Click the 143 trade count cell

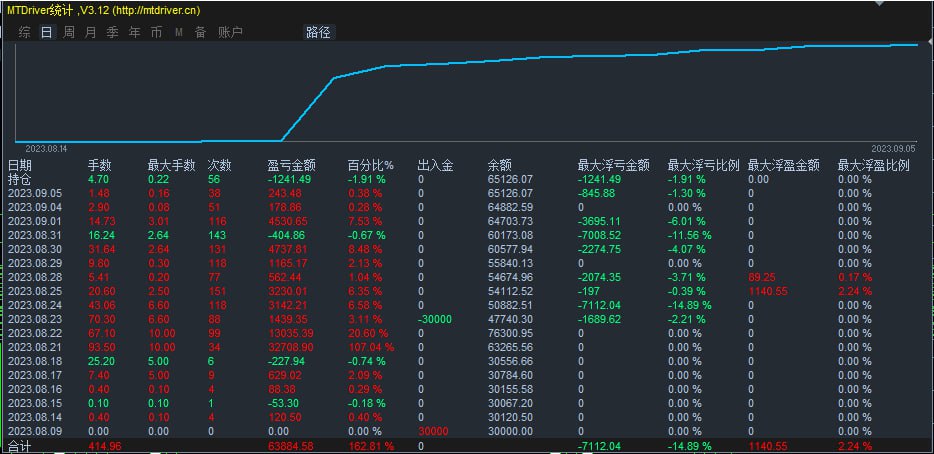point(216,235)
